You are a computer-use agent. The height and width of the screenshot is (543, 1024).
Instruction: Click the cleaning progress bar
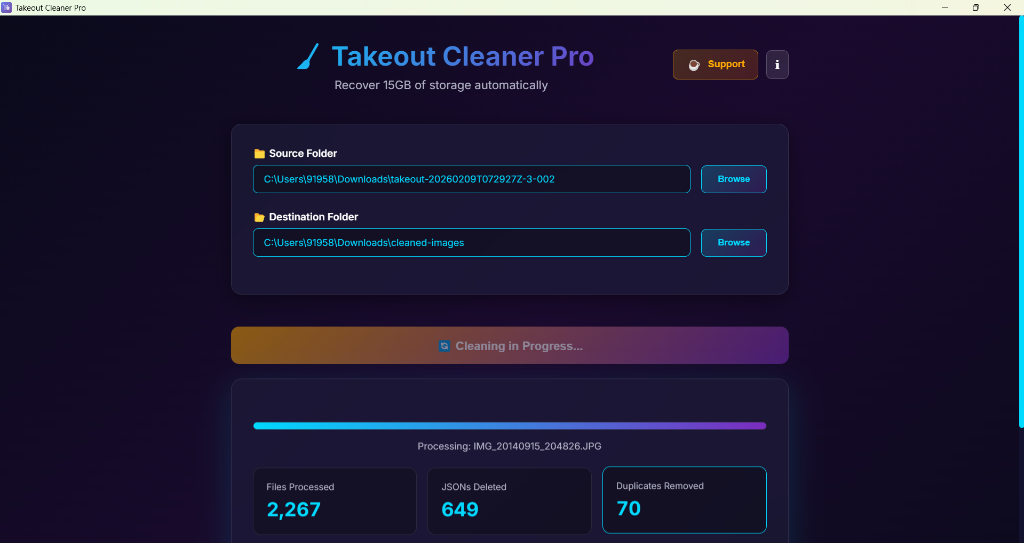[x=509, y=426]
